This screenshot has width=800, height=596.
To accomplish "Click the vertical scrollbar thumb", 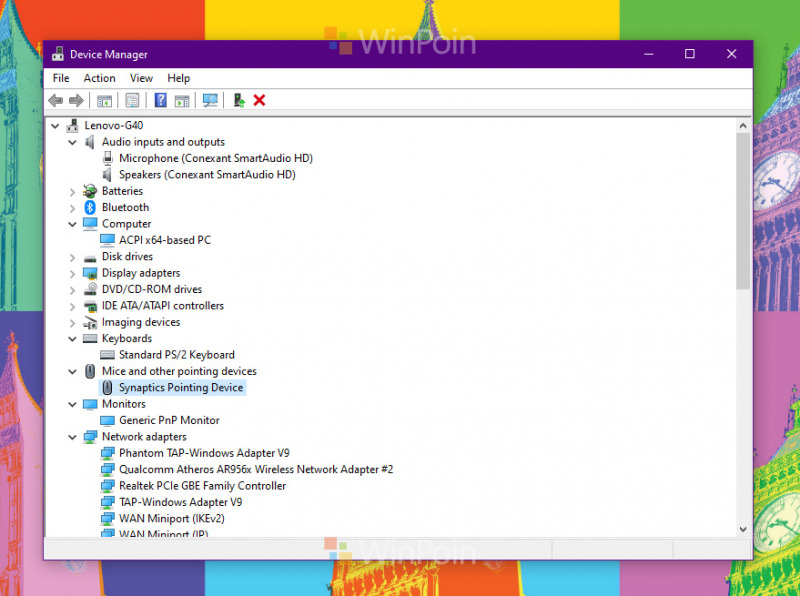I will (743, 210).
